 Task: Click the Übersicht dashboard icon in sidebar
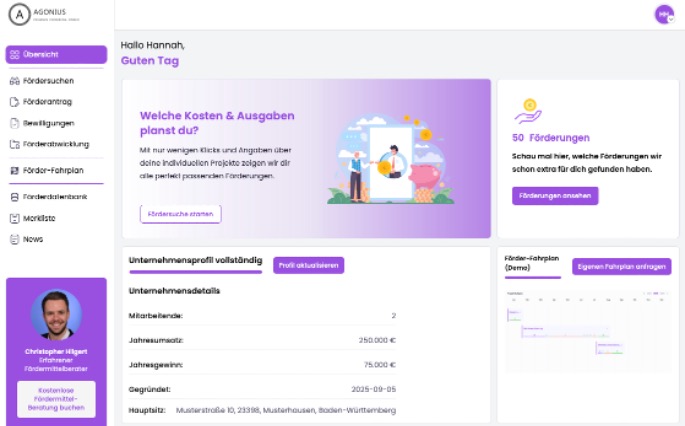[x=14, y=54]
